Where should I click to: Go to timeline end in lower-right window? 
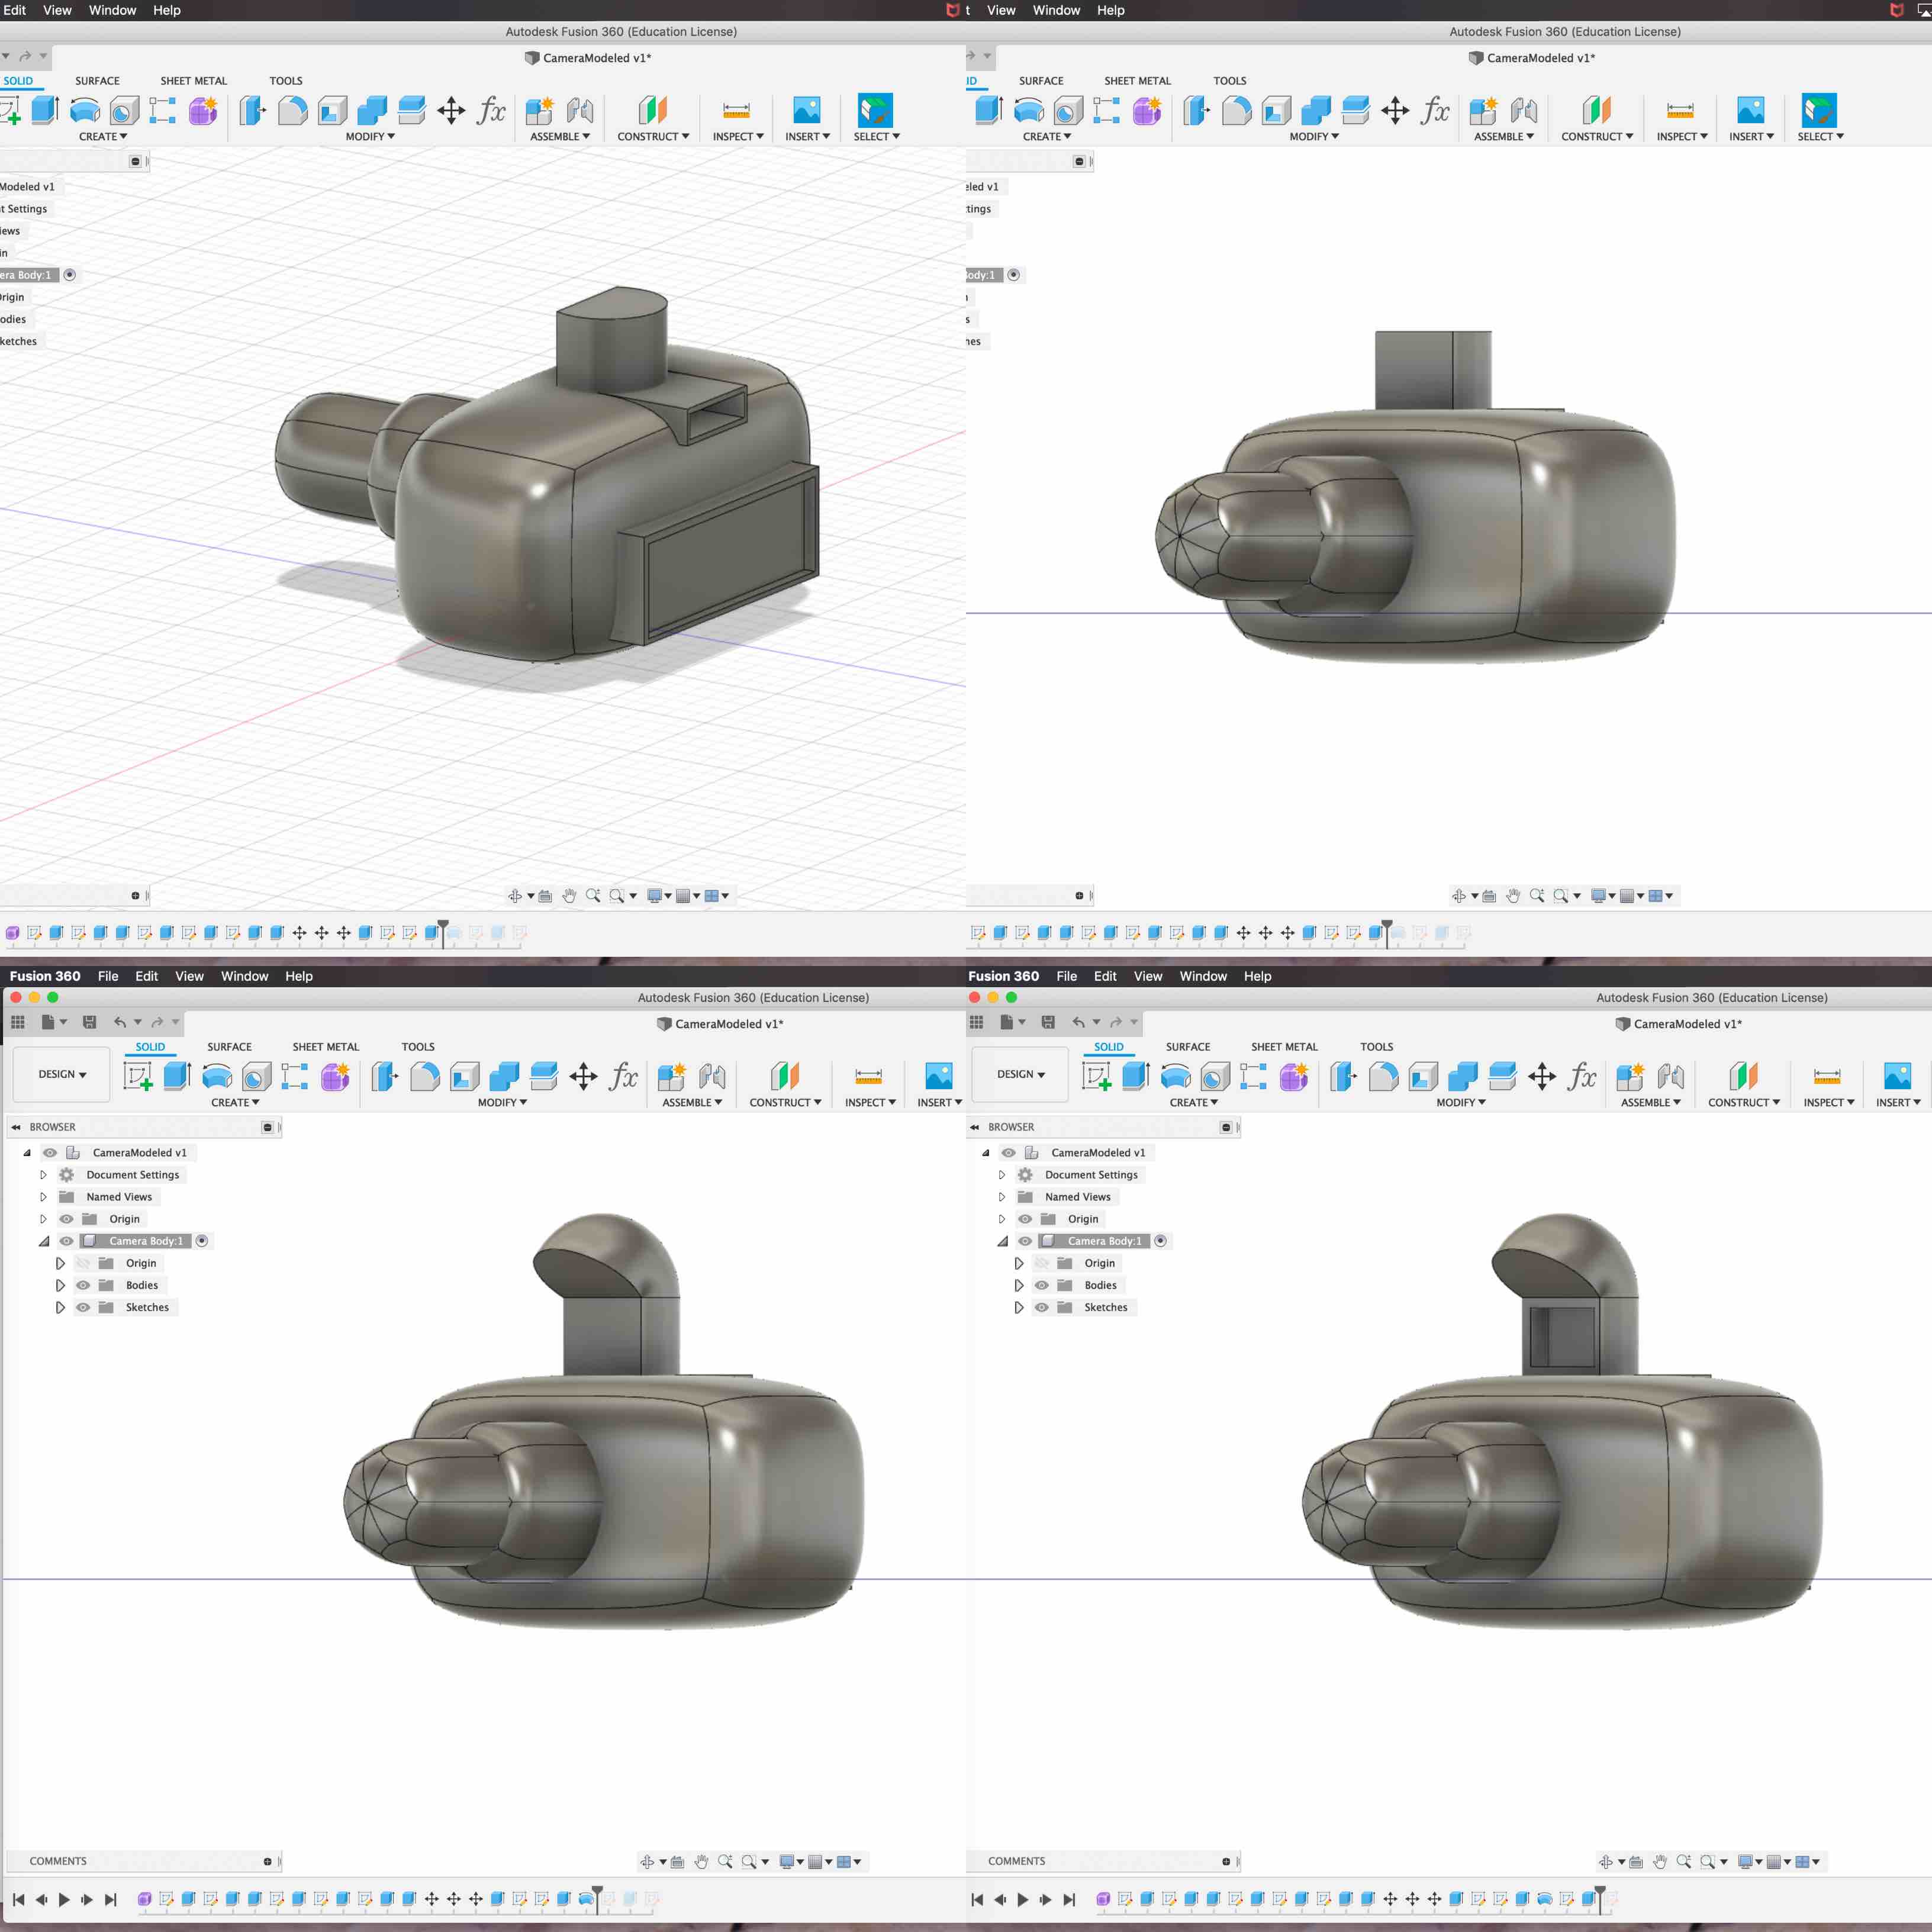(x=1069, y=1899)
